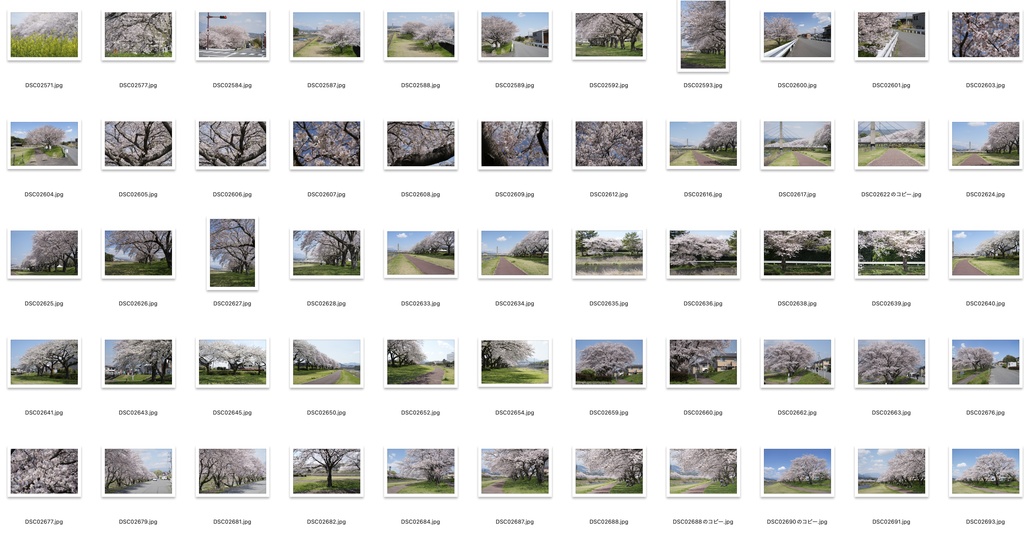Viewport: 1024px width, 533px height.
Task: Select the DSC02660.jpg thumbnail
Action: (x=703, y=362)
